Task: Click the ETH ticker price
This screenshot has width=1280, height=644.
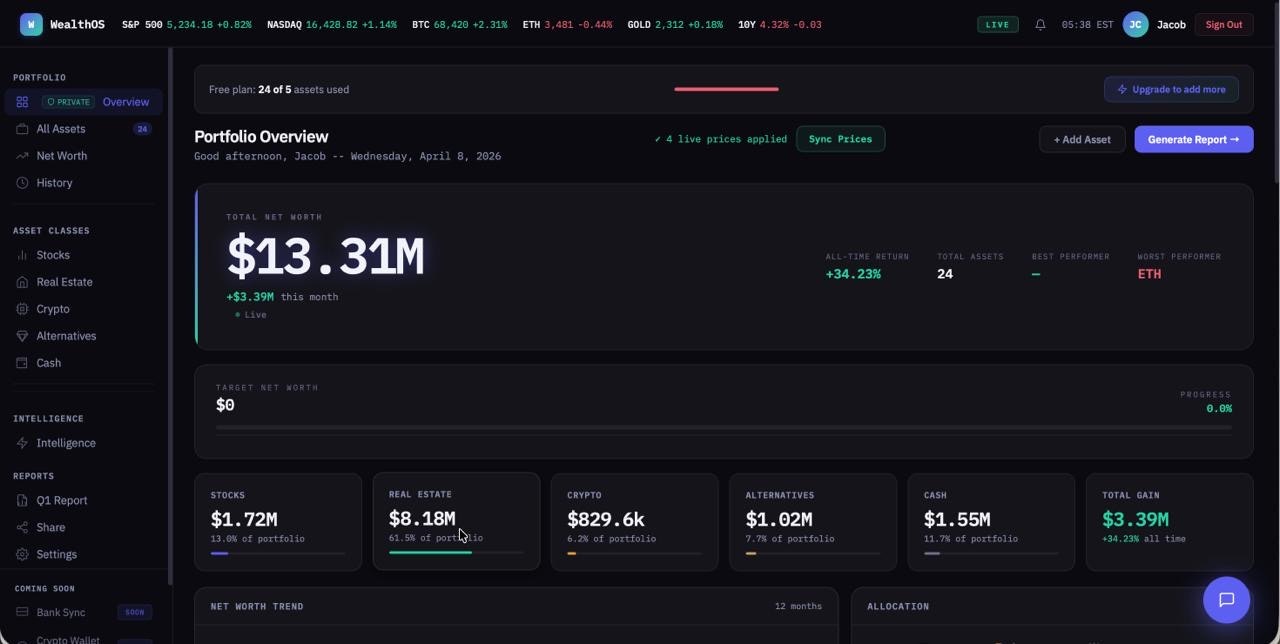Action: click(x=560, y=25)
